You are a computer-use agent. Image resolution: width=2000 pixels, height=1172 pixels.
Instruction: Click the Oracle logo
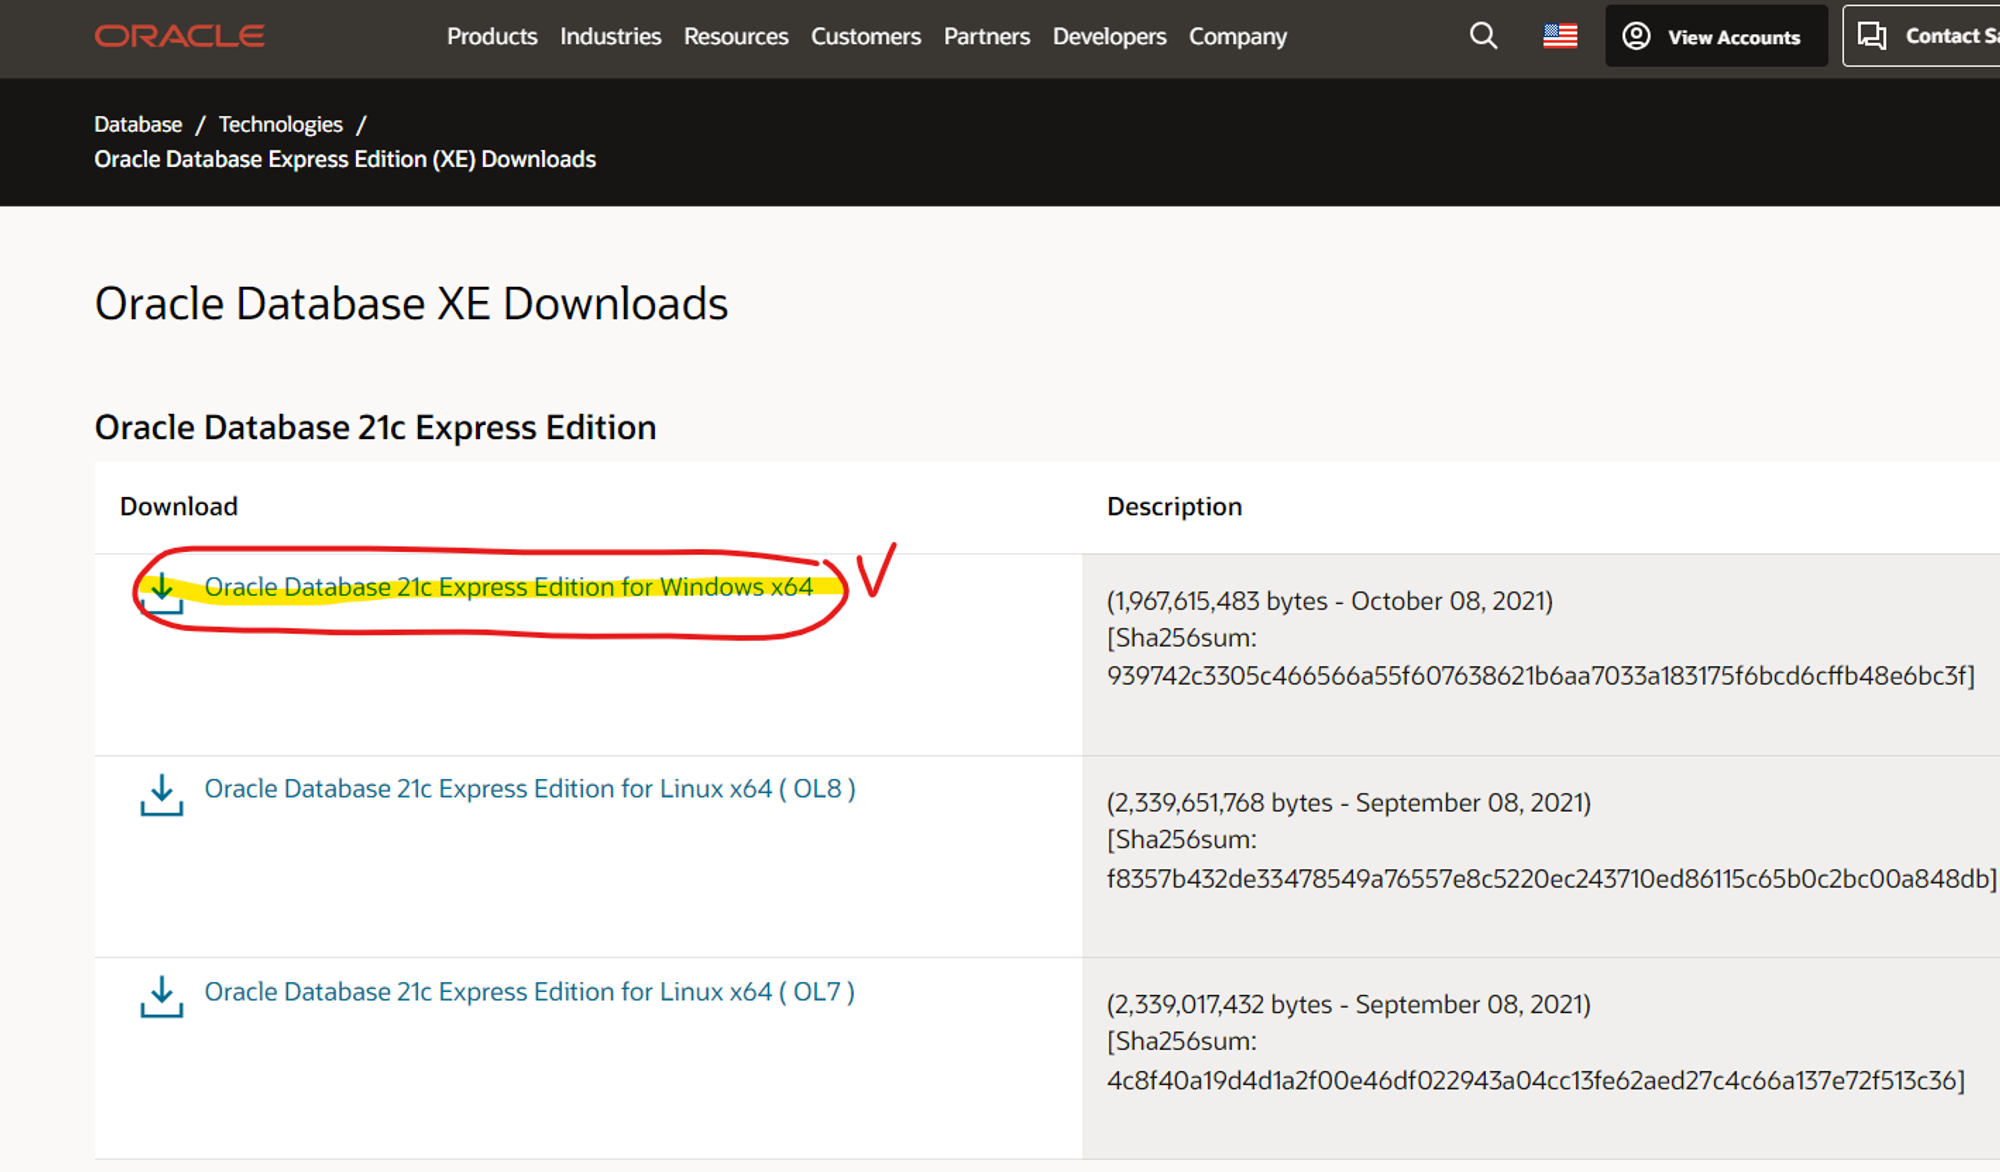(179, 36)
